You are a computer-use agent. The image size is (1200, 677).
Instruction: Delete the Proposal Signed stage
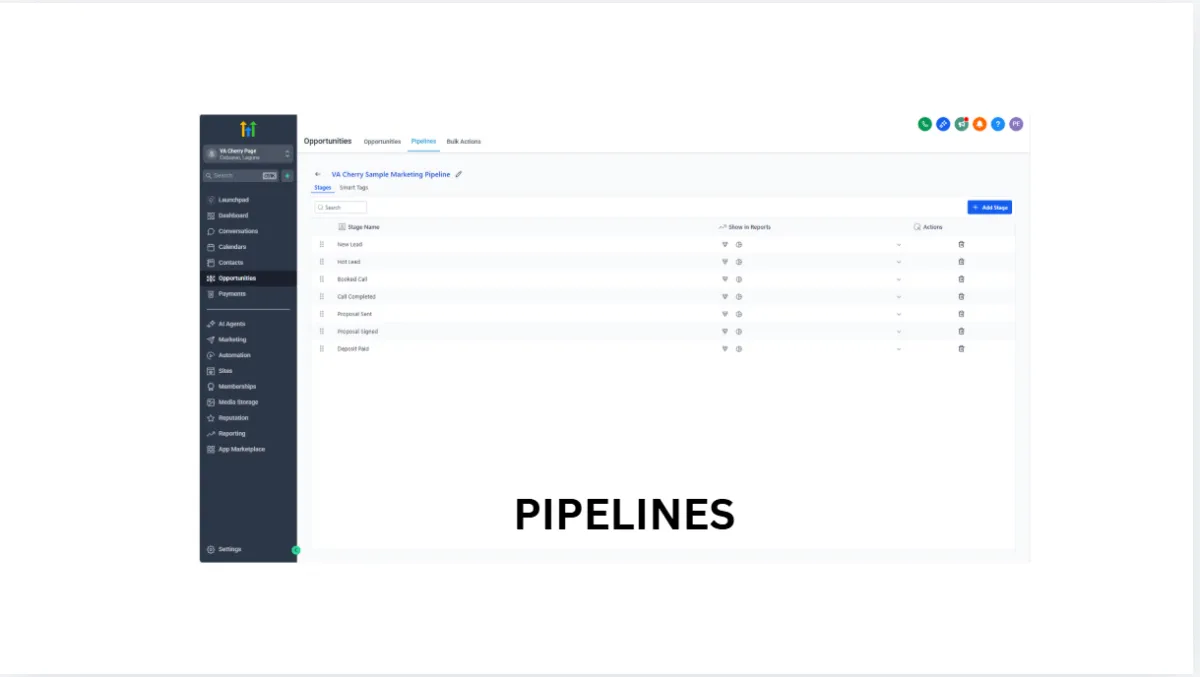(x=961, y=331)
